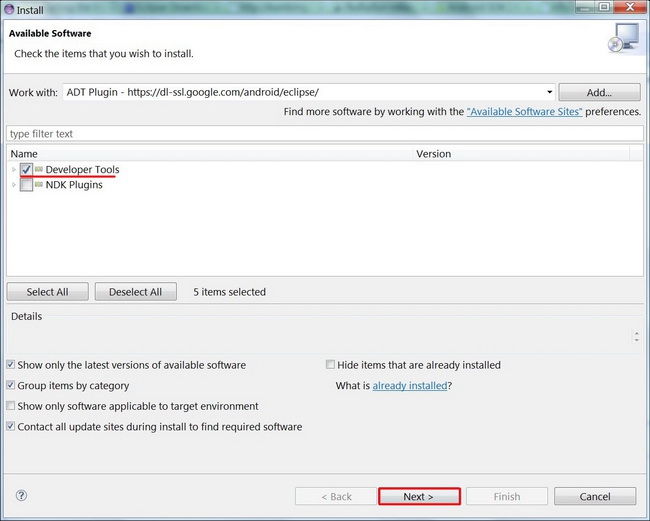The image size is (650, 521).
Task: Open the Available Software Sites link
Action: pos(524,111)
